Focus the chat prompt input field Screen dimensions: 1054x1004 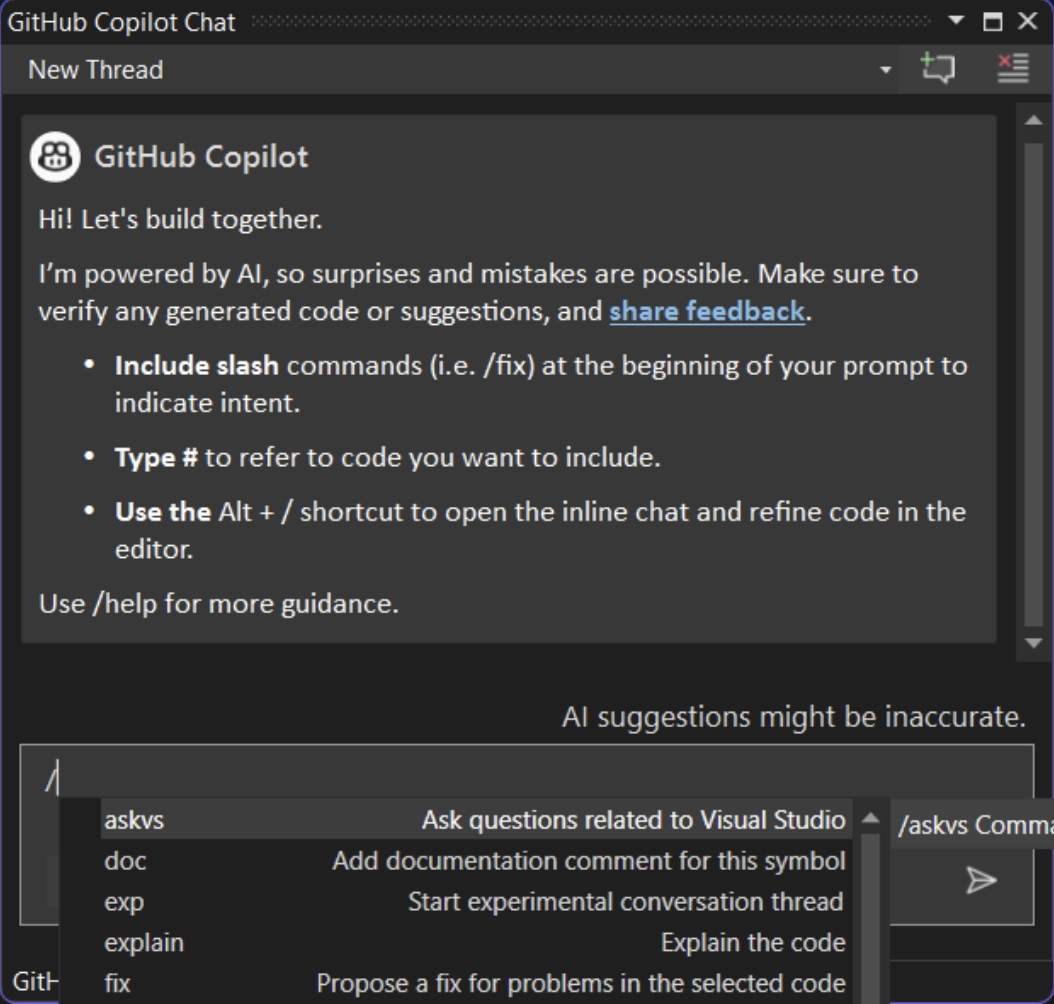500,775
